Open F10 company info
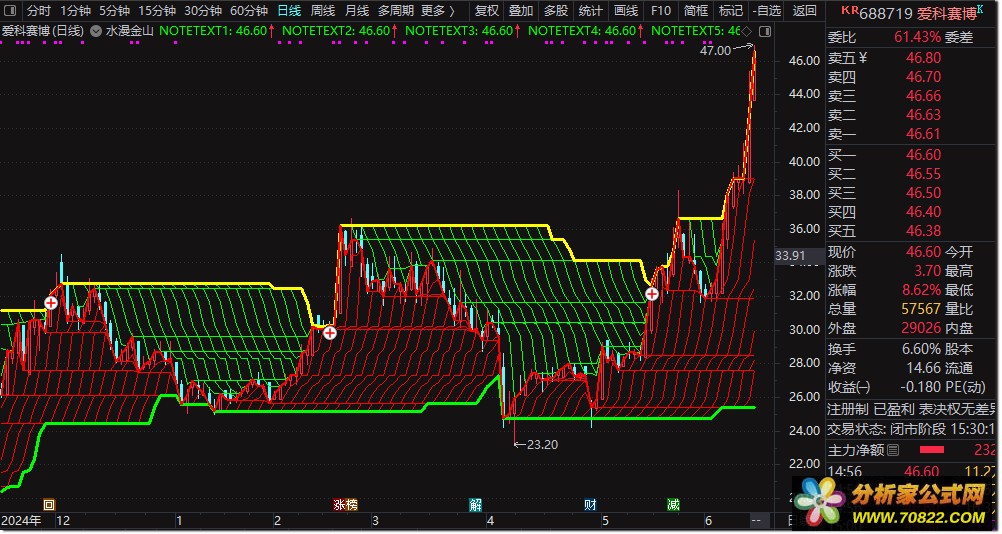The height and width of the screenshot is (534, 1002). pyautogui.click(x=661, y=11)
